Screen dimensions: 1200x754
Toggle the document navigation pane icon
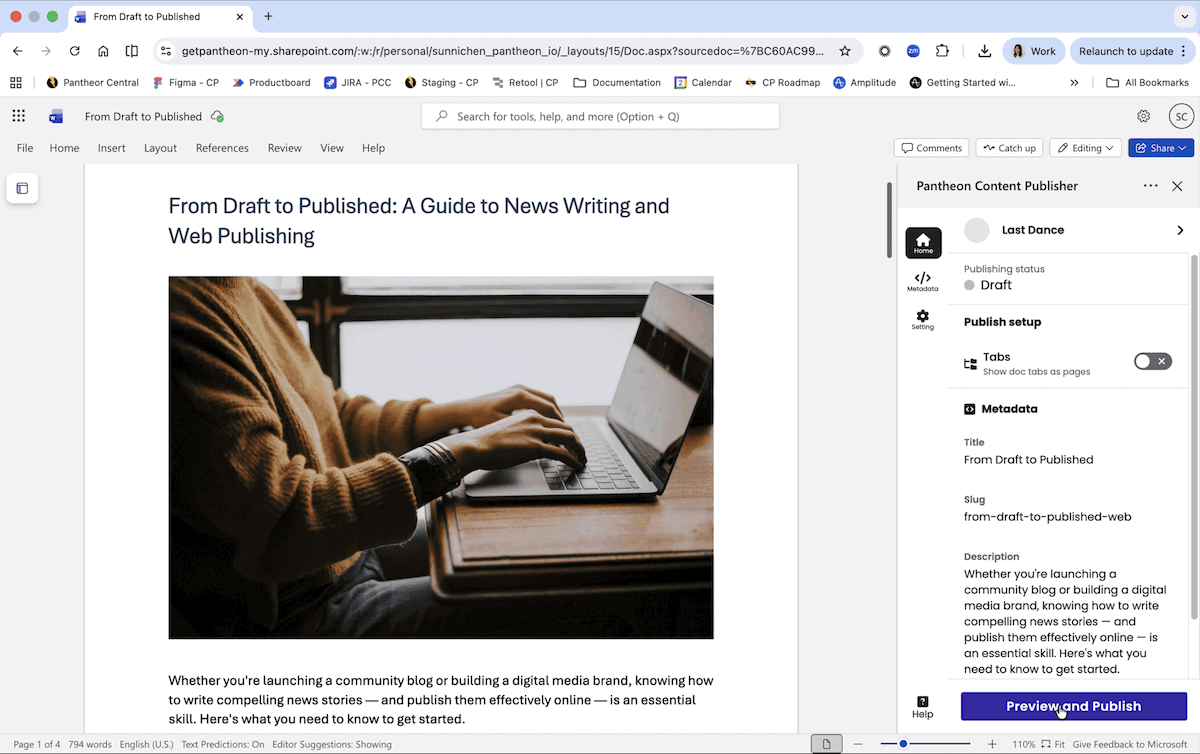[22, 188]
